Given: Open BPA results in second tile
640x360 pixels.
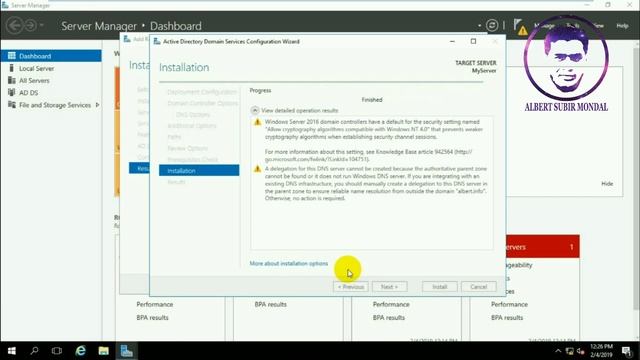Looking at the screenshot, I should click(x=271, y=304).
